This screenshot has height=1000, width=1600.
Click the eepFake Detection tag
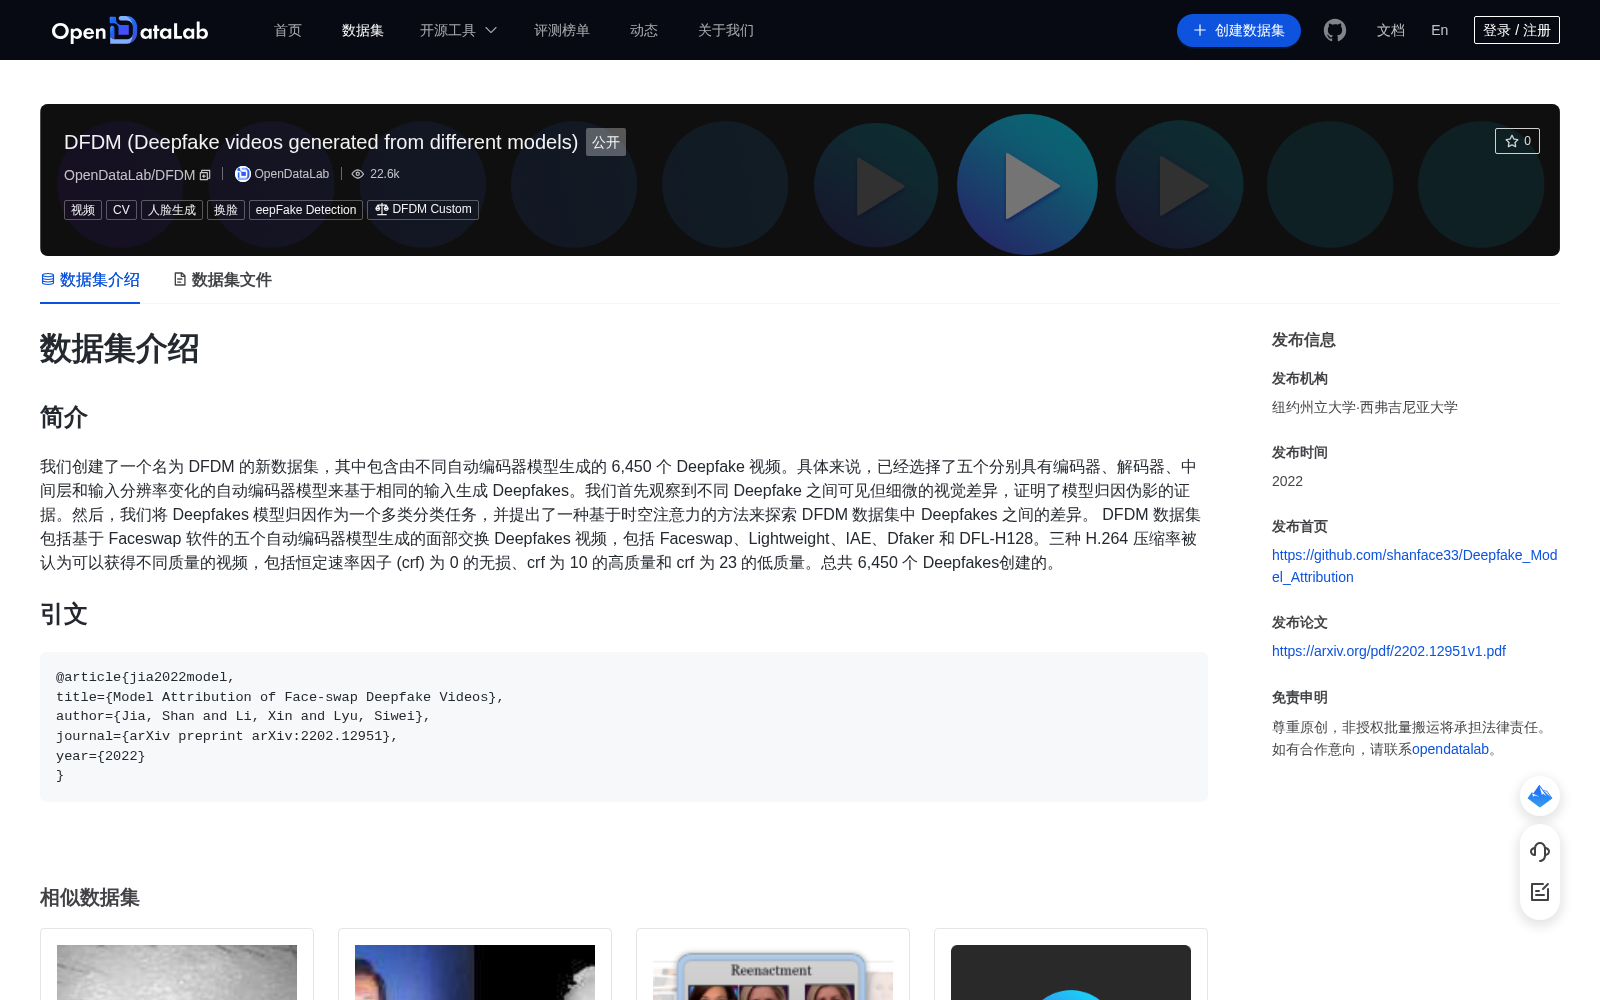tap(306, 210)
